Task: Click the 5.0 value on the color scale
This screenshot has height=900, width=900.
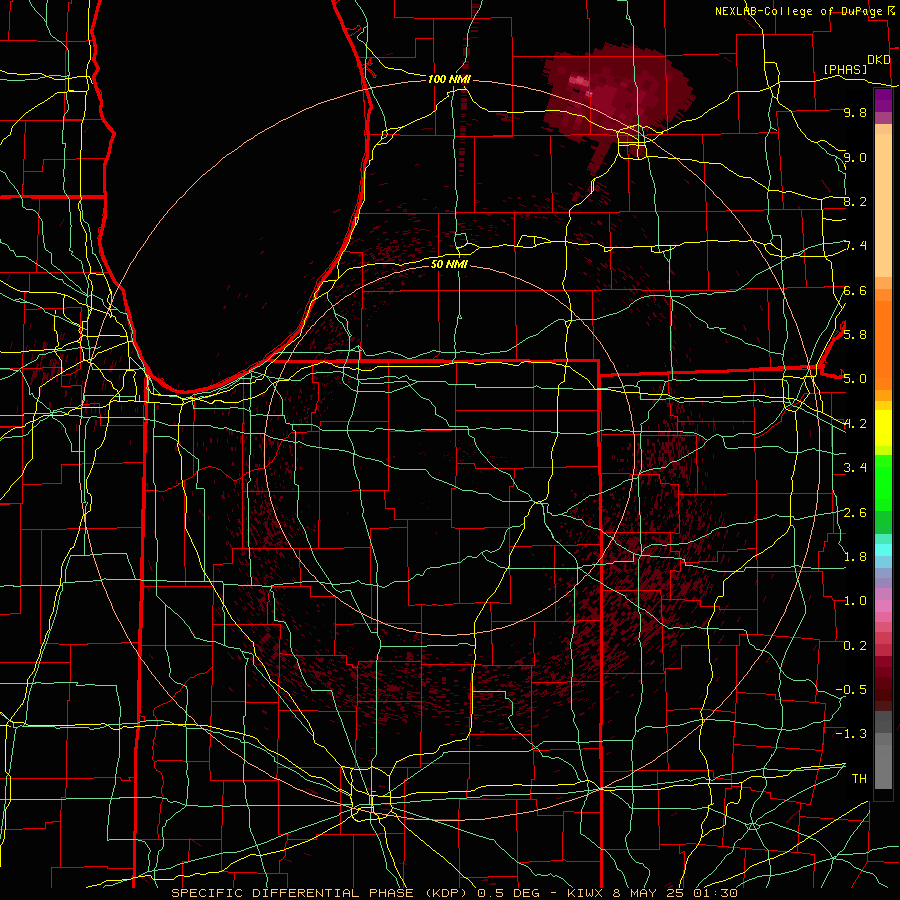Action: tap(855, 379)
